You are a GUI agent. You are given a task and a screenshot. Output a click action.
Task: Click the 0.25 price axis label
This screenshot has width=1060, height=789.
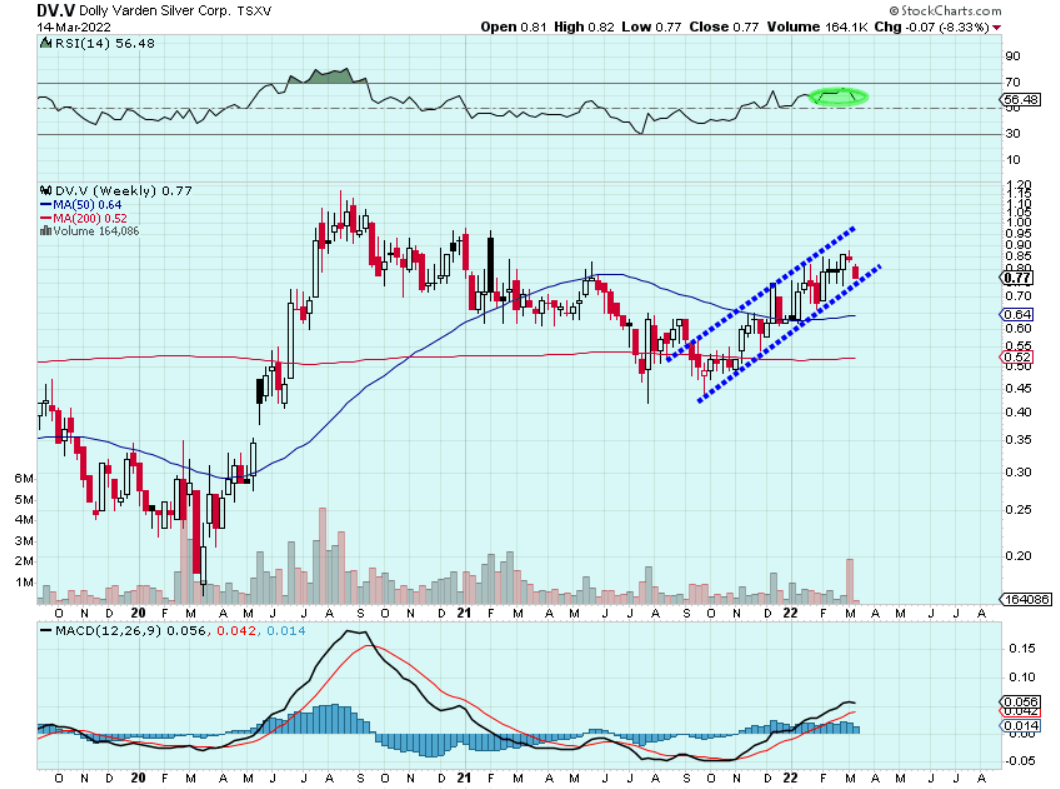point(1018,510)
